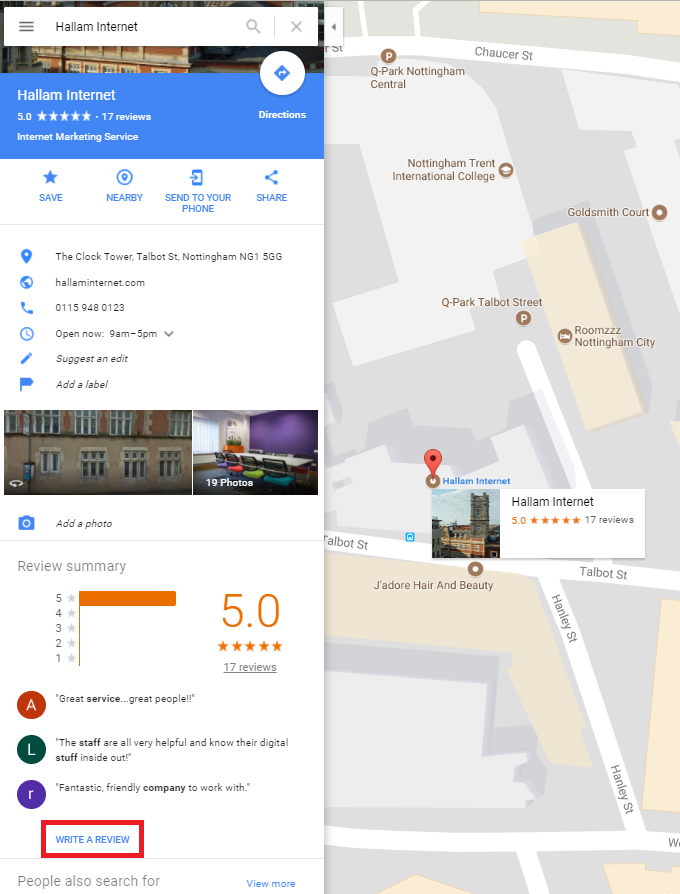
Task: Click the Suggest an edit link
Action: coord(91,359)
